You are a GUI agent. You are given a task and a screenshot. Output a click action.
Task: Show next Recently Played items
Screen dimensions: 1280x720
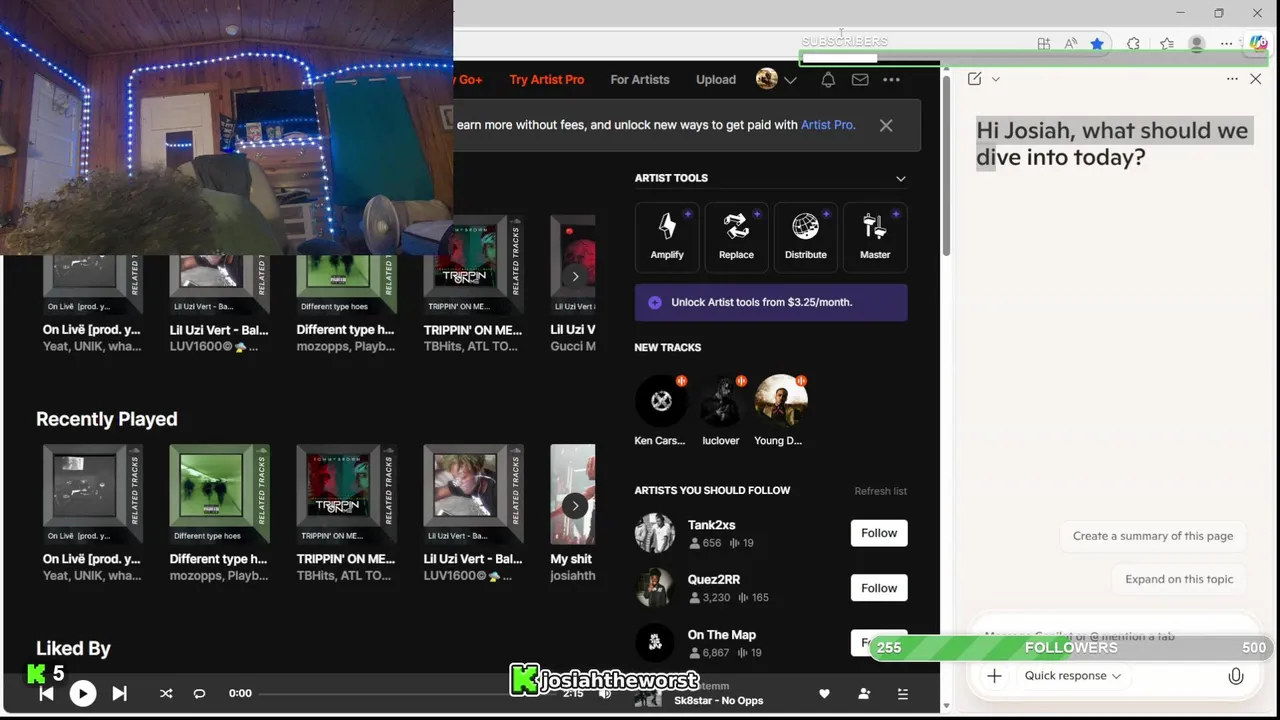[575, 505]
